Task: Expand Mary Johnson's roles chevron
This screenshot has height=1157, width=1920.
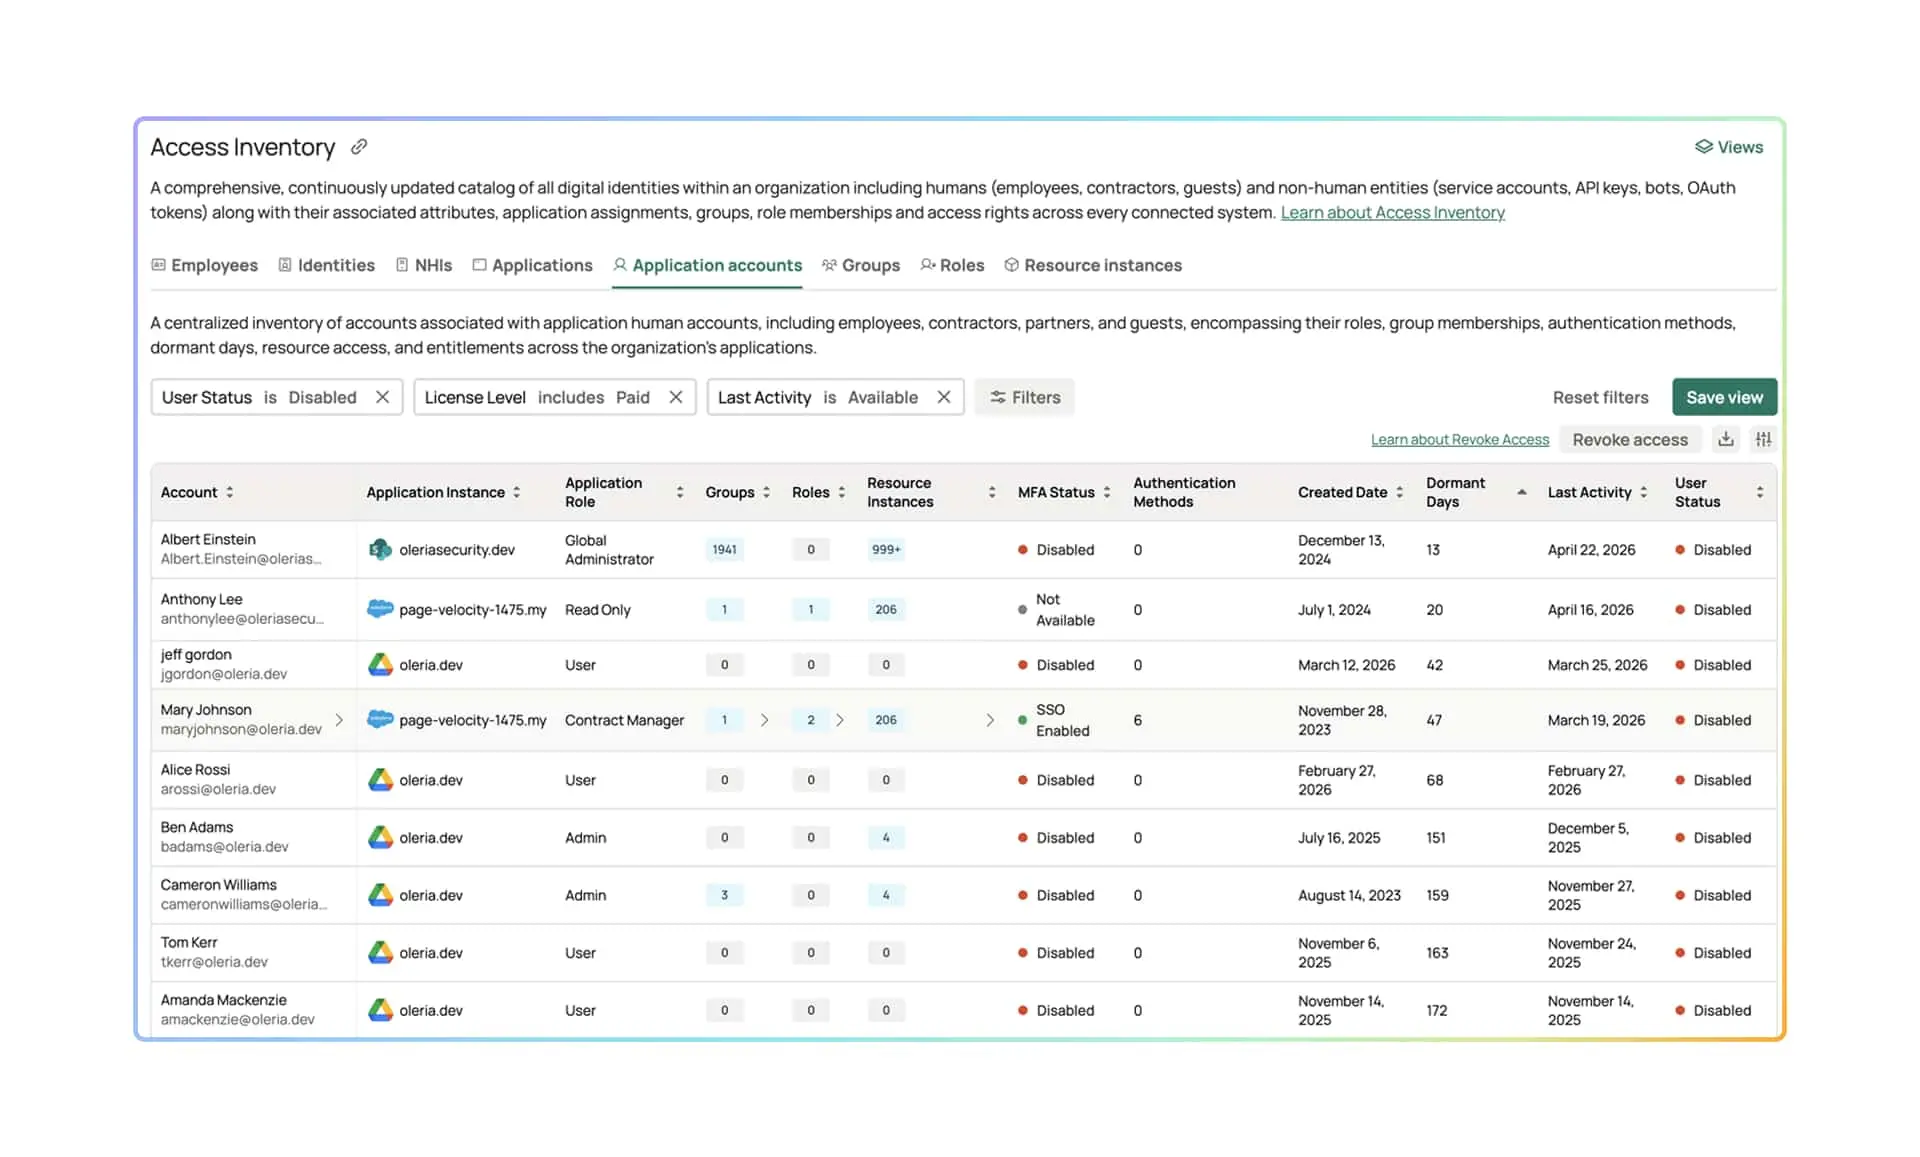Action: [840, 720]
